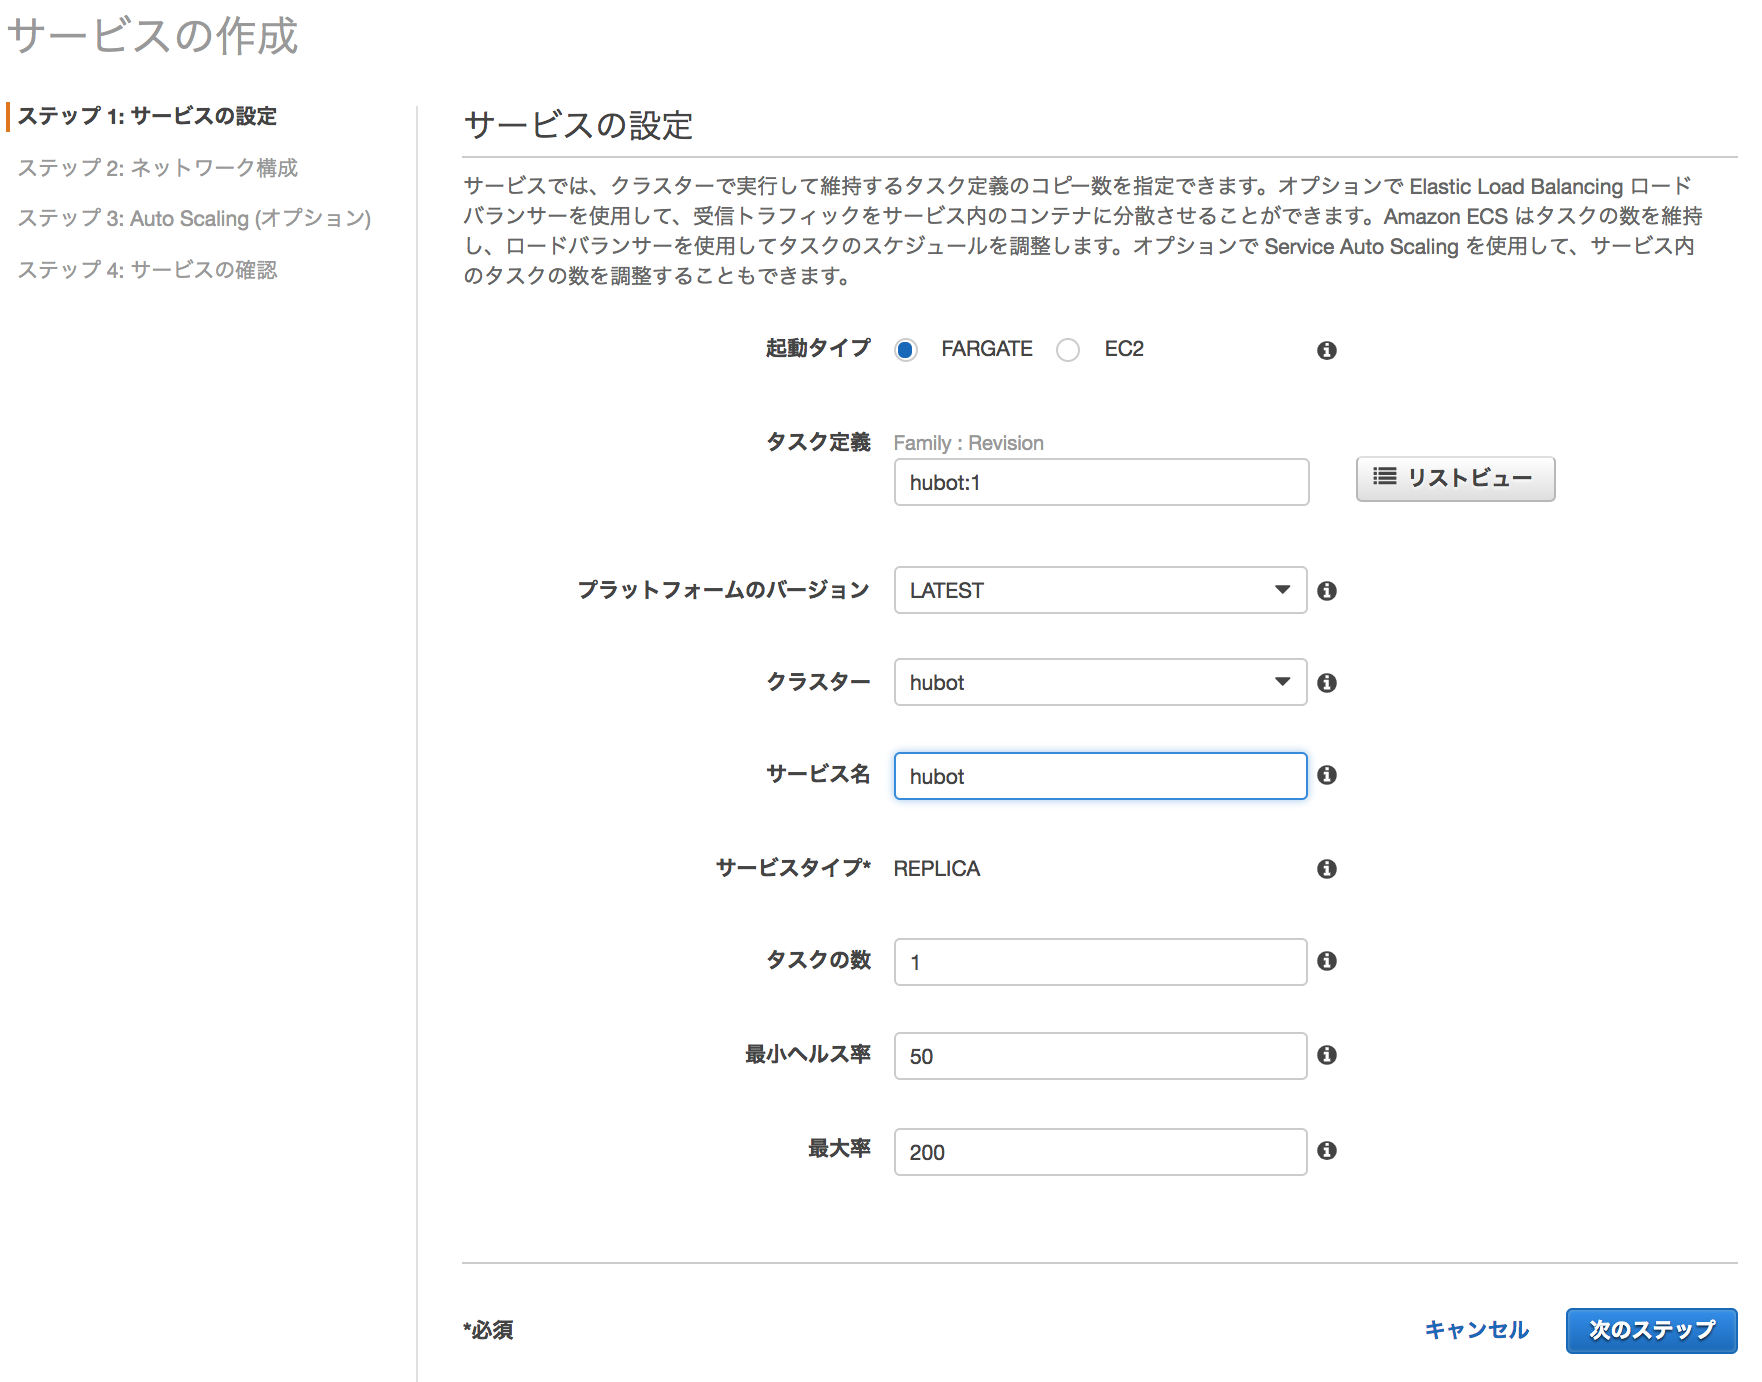Select the EC2 launch type radio
Screen dimensions: 1762x1382
pyautogui.click(x=1068, y=350)
